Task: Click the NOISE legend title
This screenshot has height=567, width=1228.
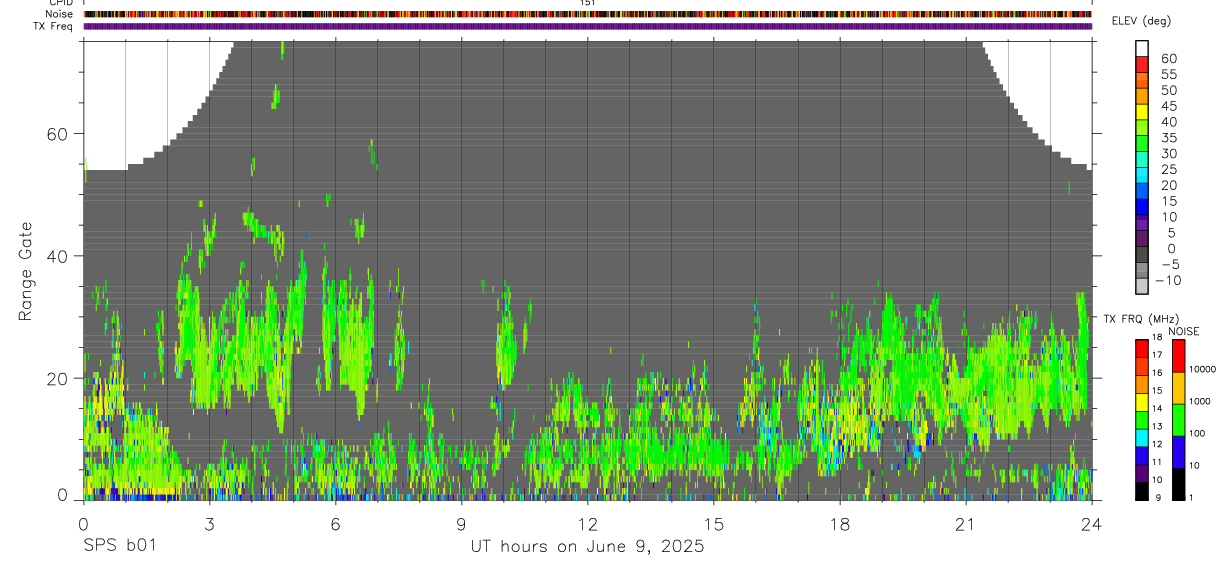Action: tap(1184, 331)
